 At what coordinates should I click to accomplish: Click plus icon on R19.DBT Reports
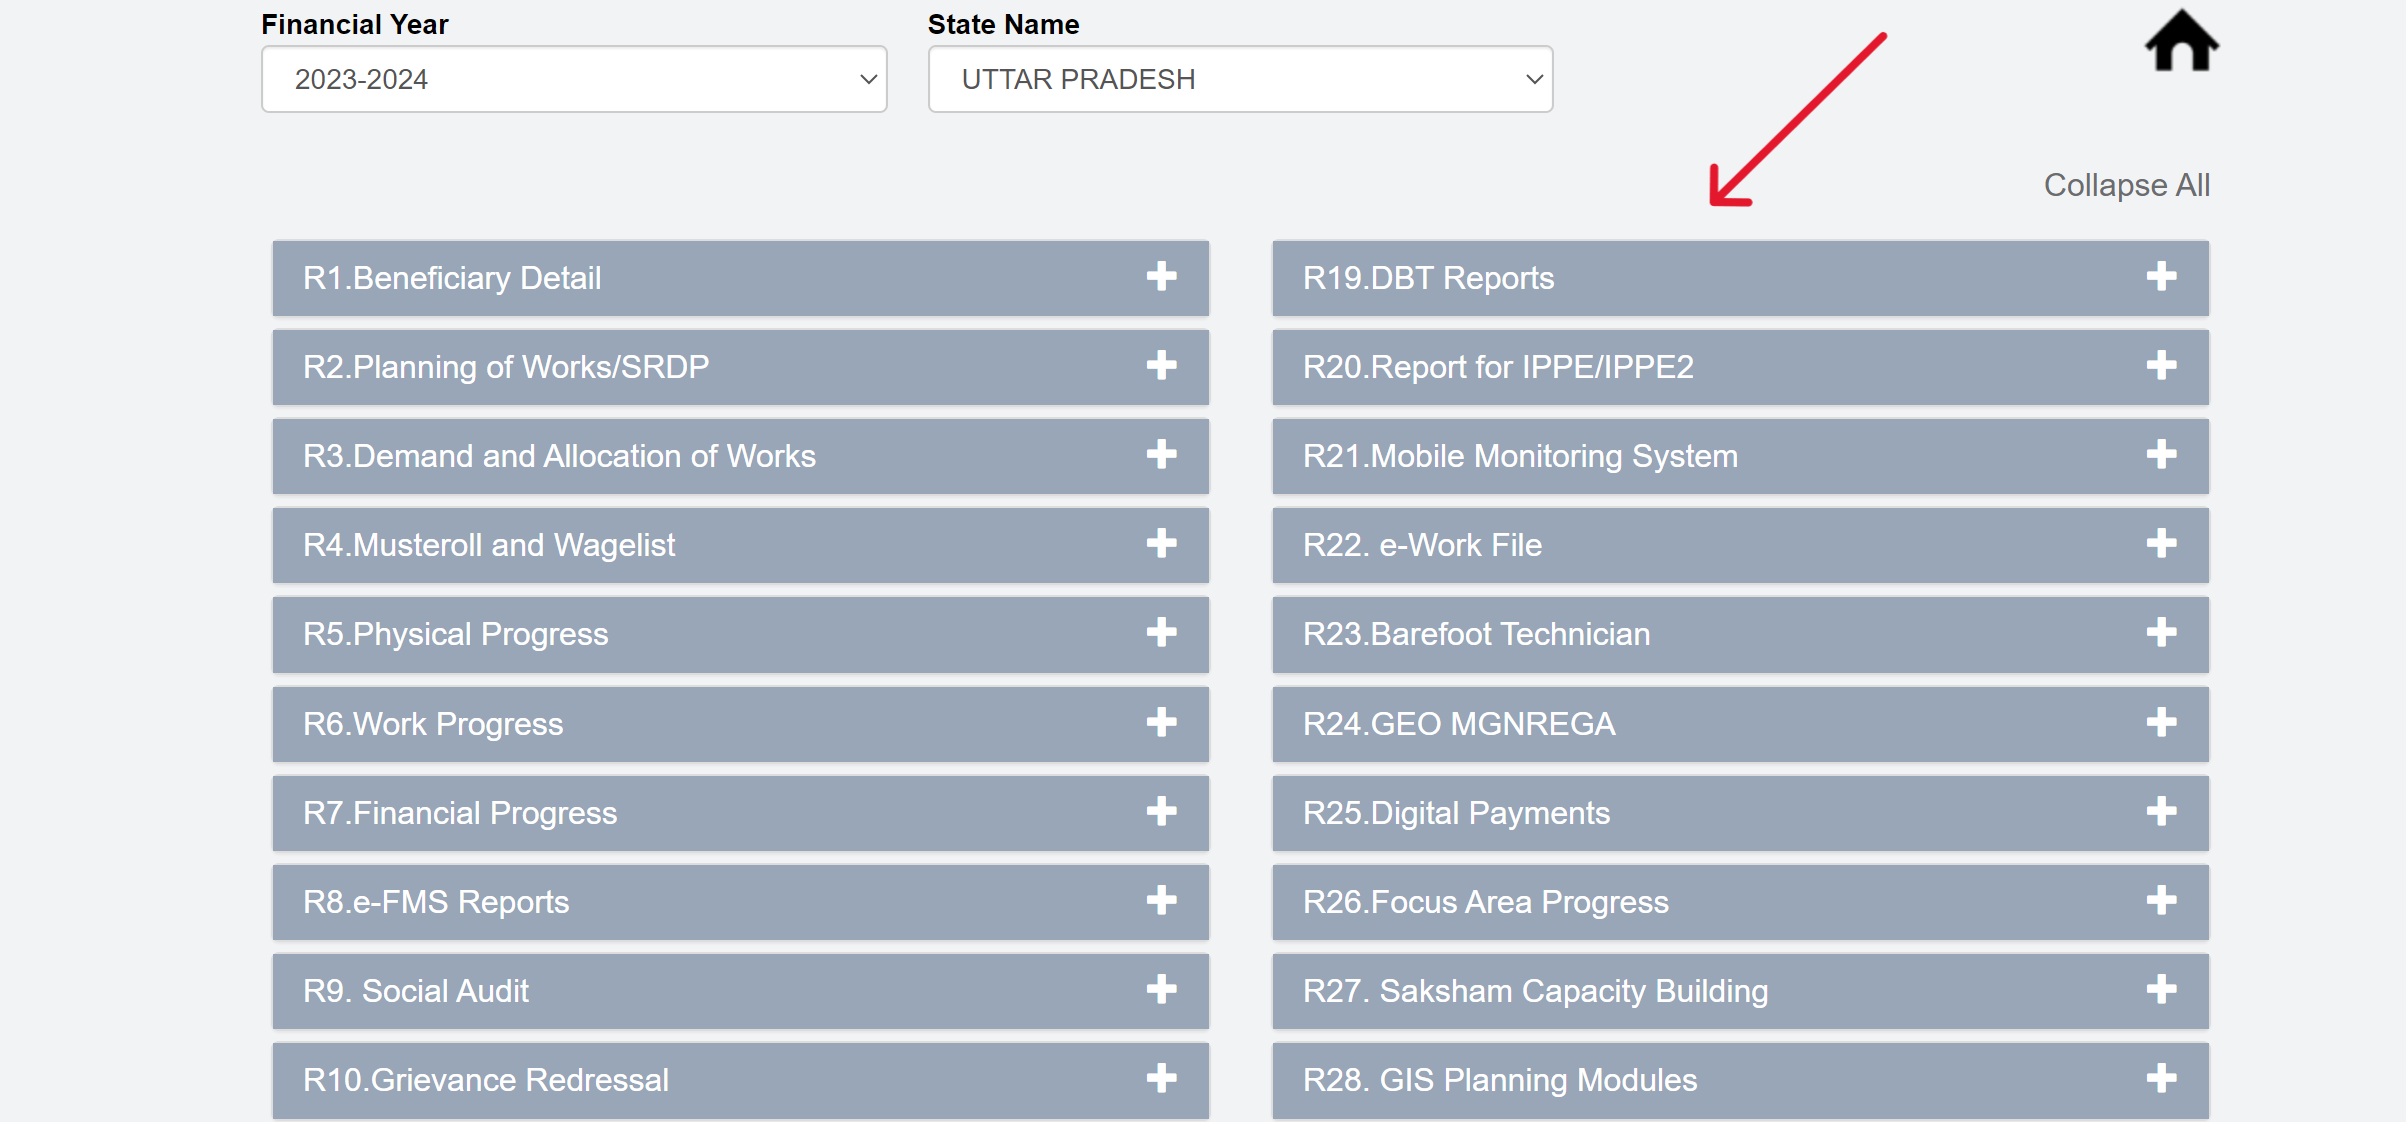2161,277
